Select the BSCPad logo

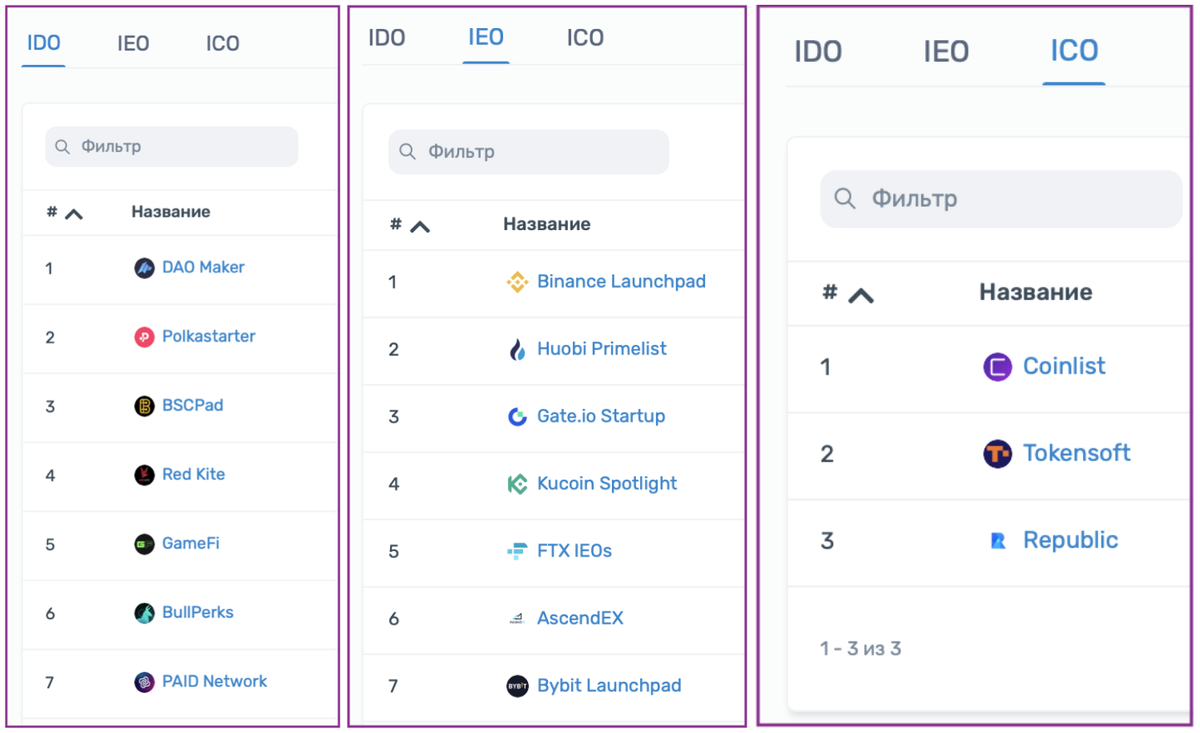143,405
